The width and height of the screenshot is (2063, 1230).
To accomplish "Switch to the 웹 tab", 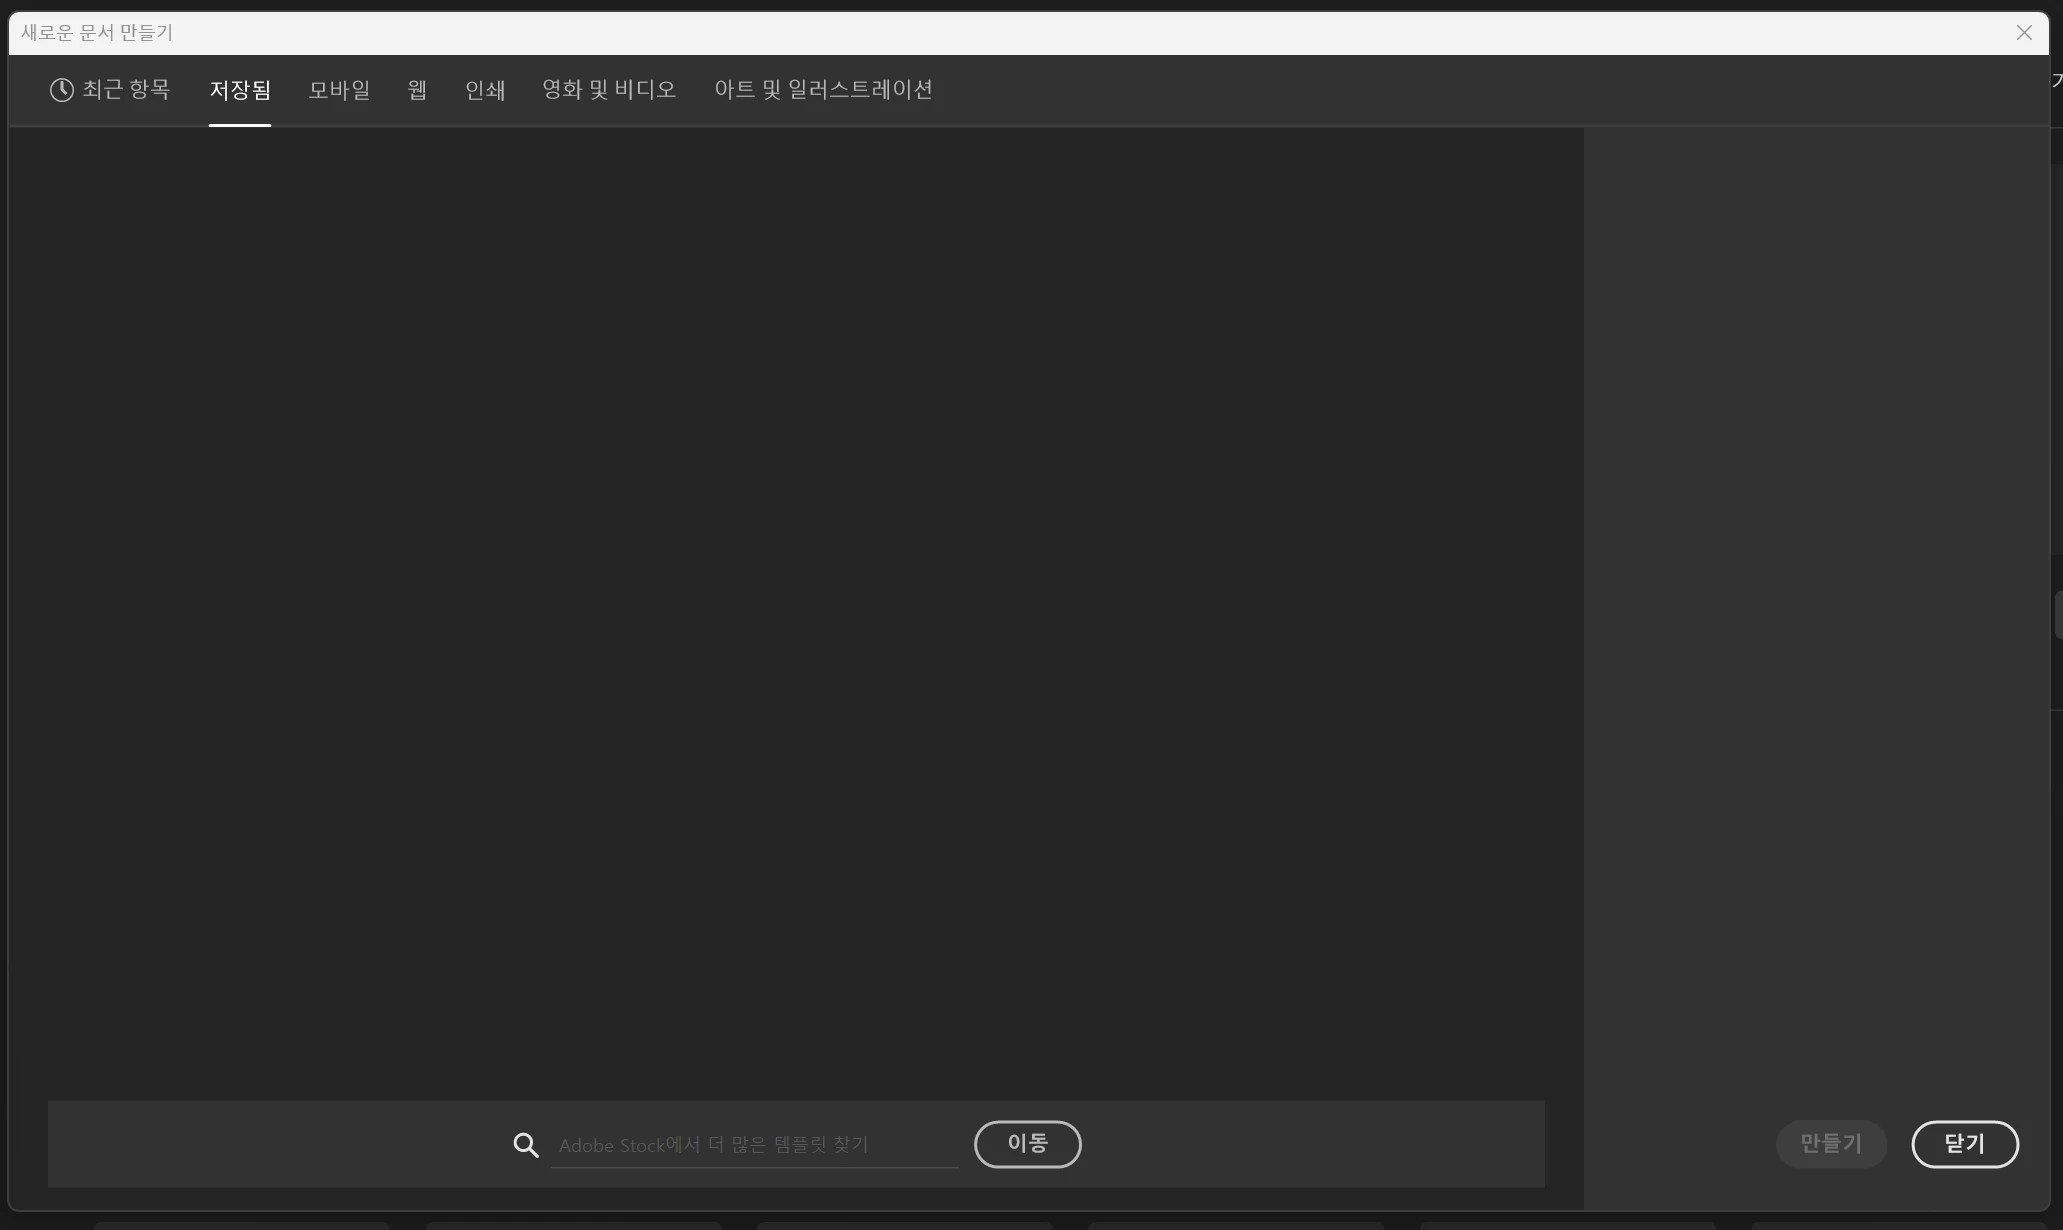I will (x=417, y=90).
